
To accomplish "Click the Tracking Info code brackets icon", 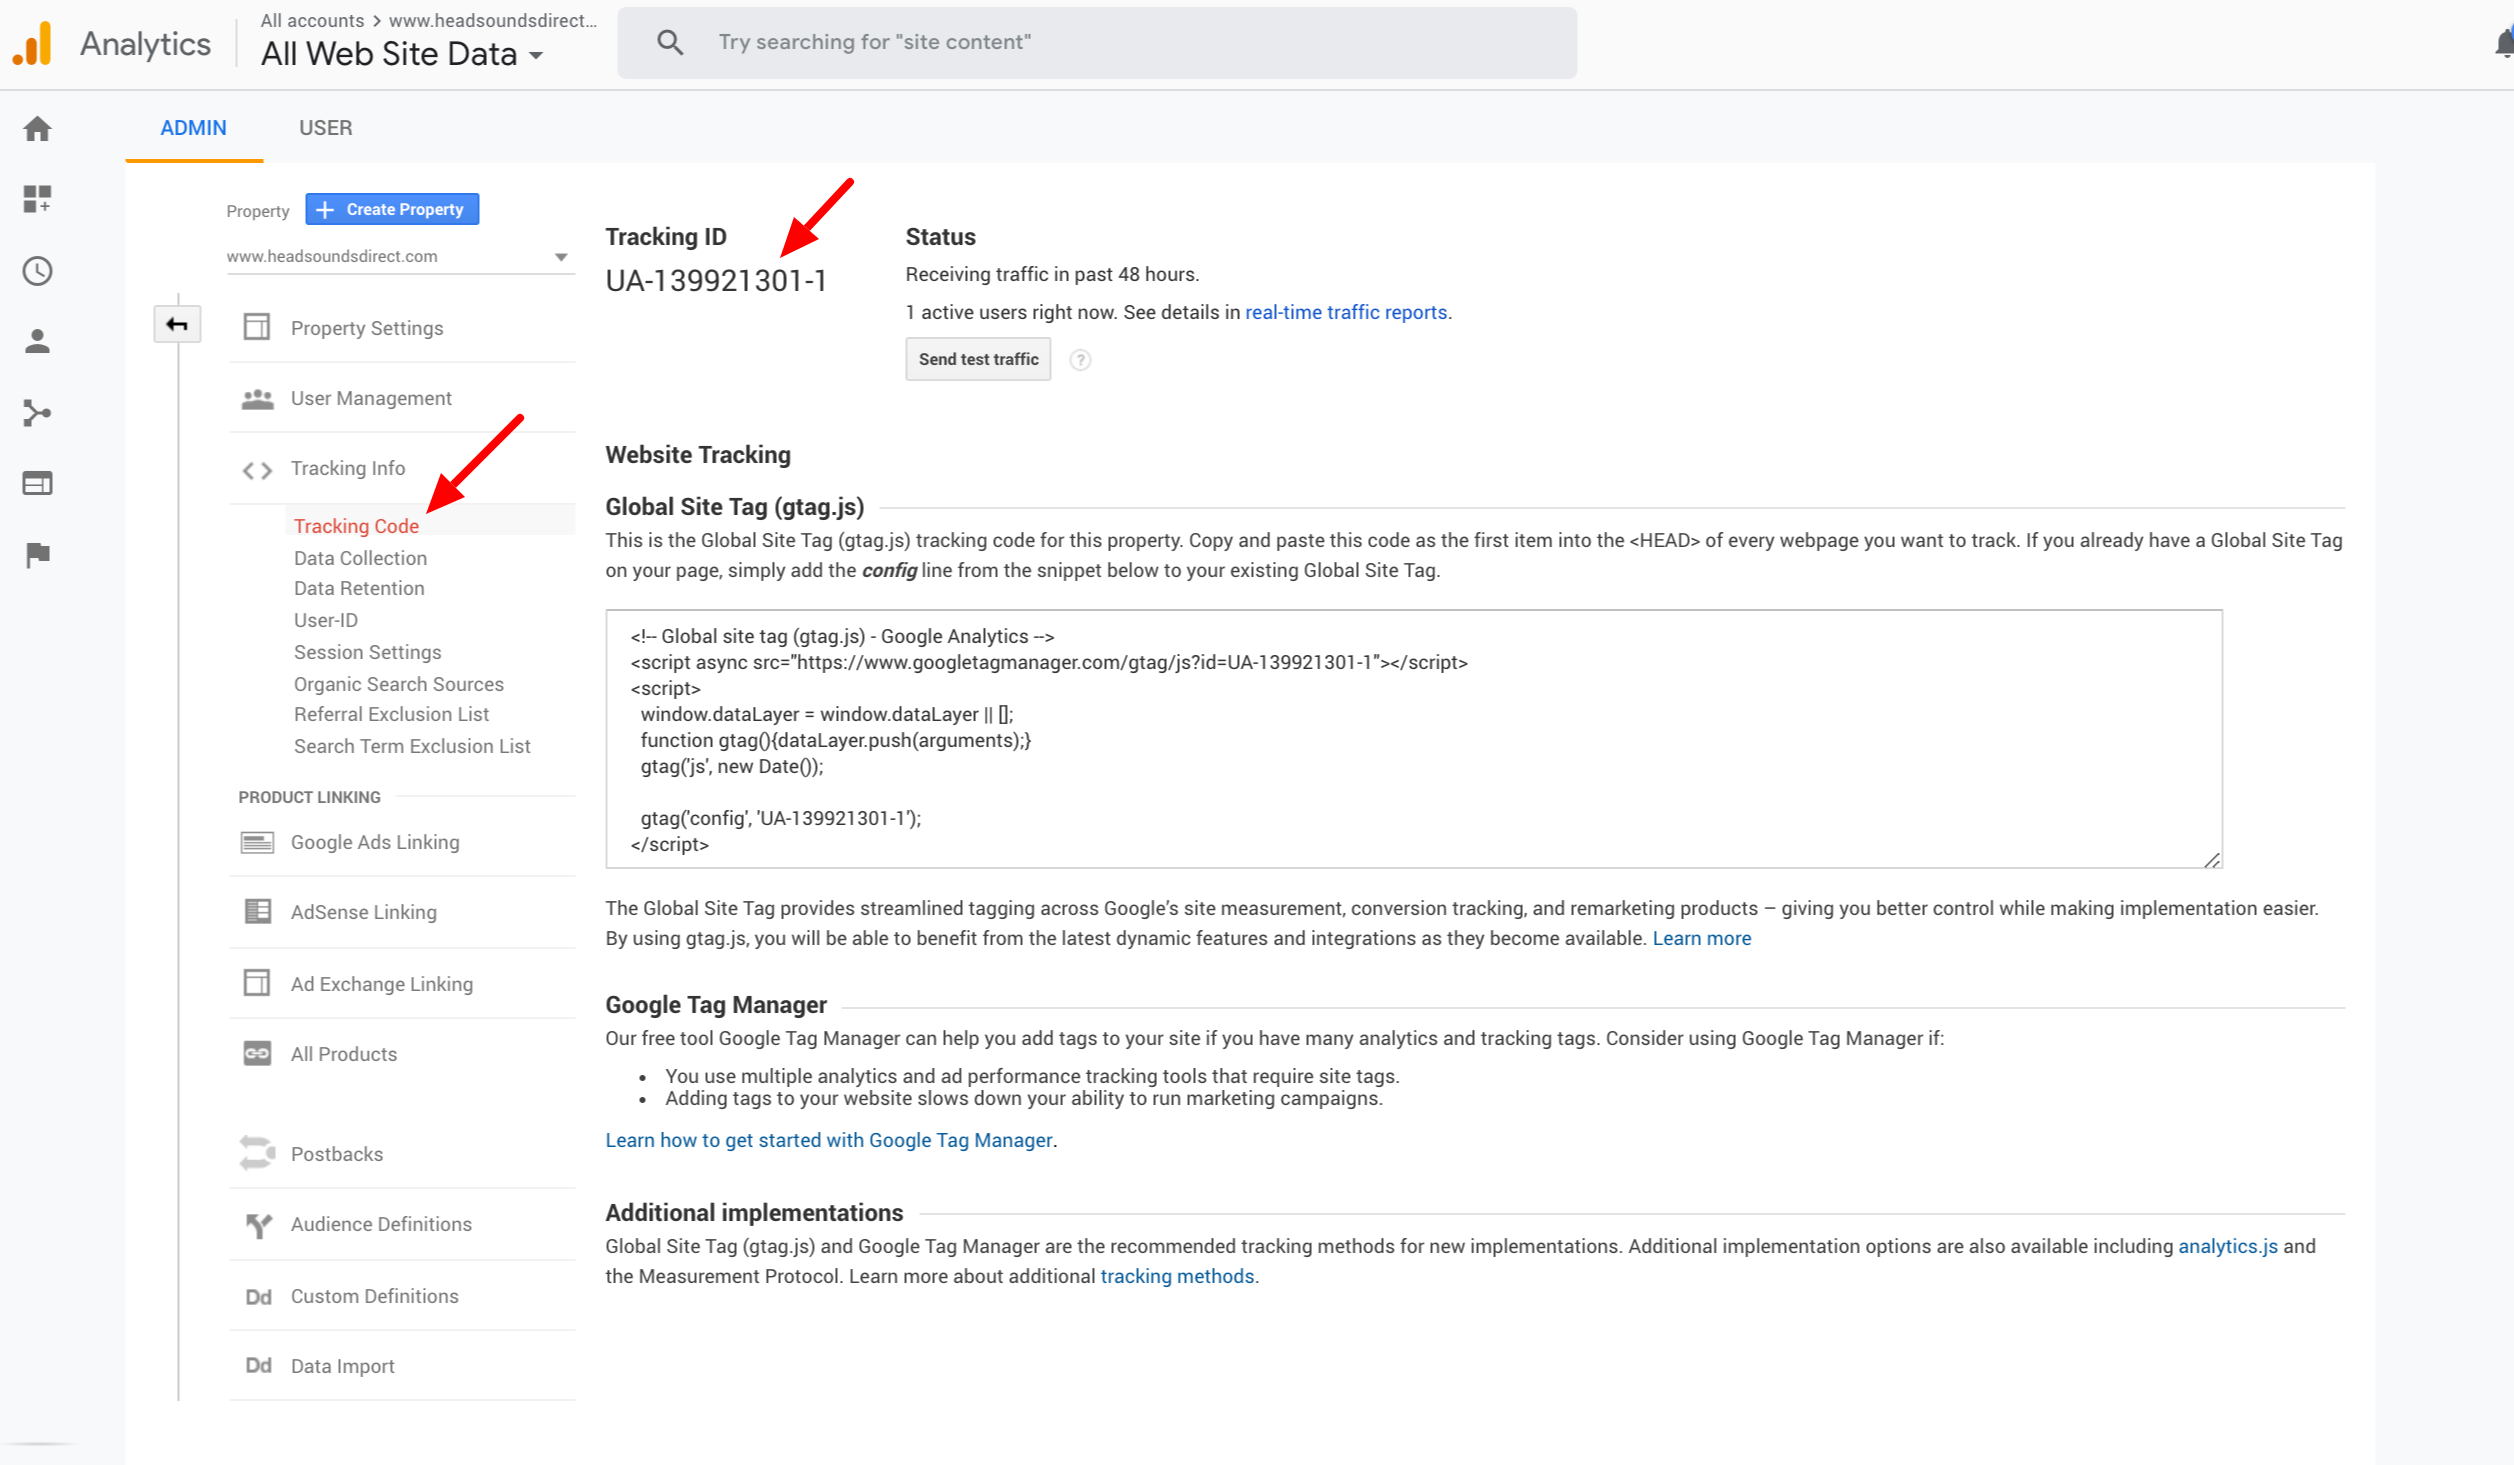I will [x=257, y=470].
